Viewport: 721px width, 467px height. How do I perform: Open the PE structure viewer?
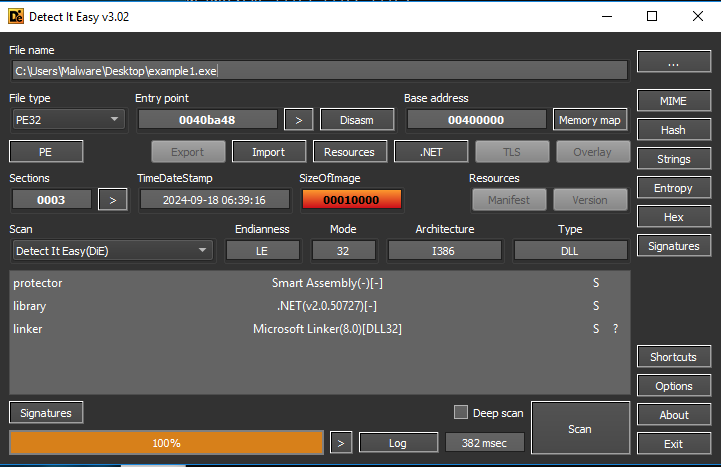(46, 152)
